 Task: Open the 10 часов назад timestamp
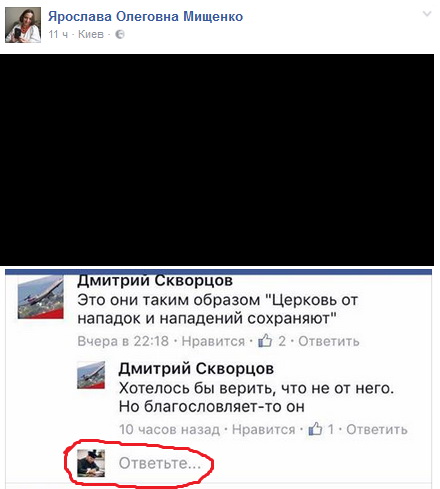(169, 429)
